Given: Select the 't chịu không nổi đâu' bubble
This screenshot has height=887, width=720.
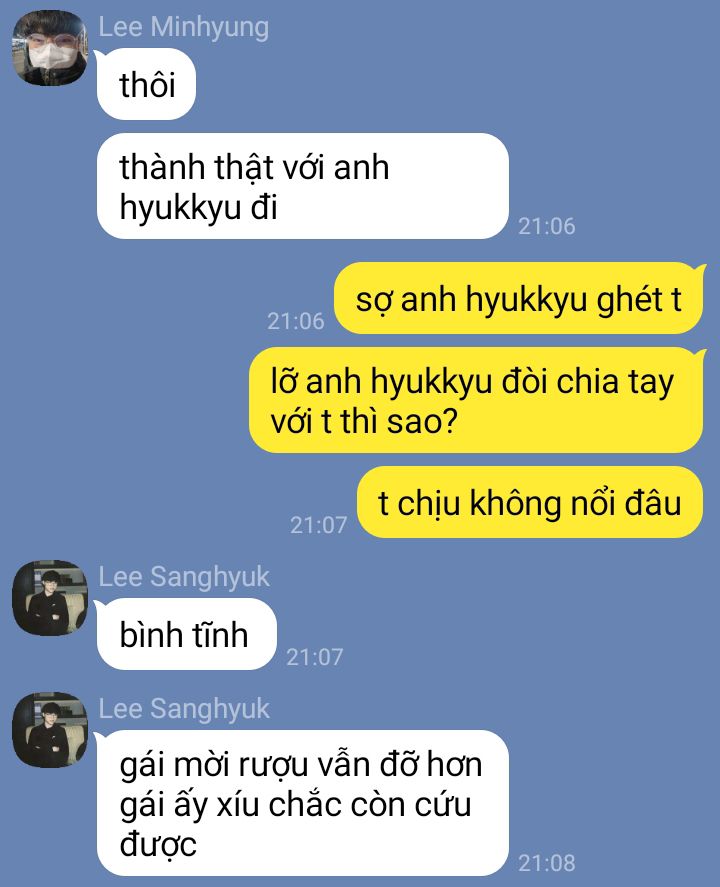Looking at the screenshot, I should pyautogui.click(x=530, y=502).
